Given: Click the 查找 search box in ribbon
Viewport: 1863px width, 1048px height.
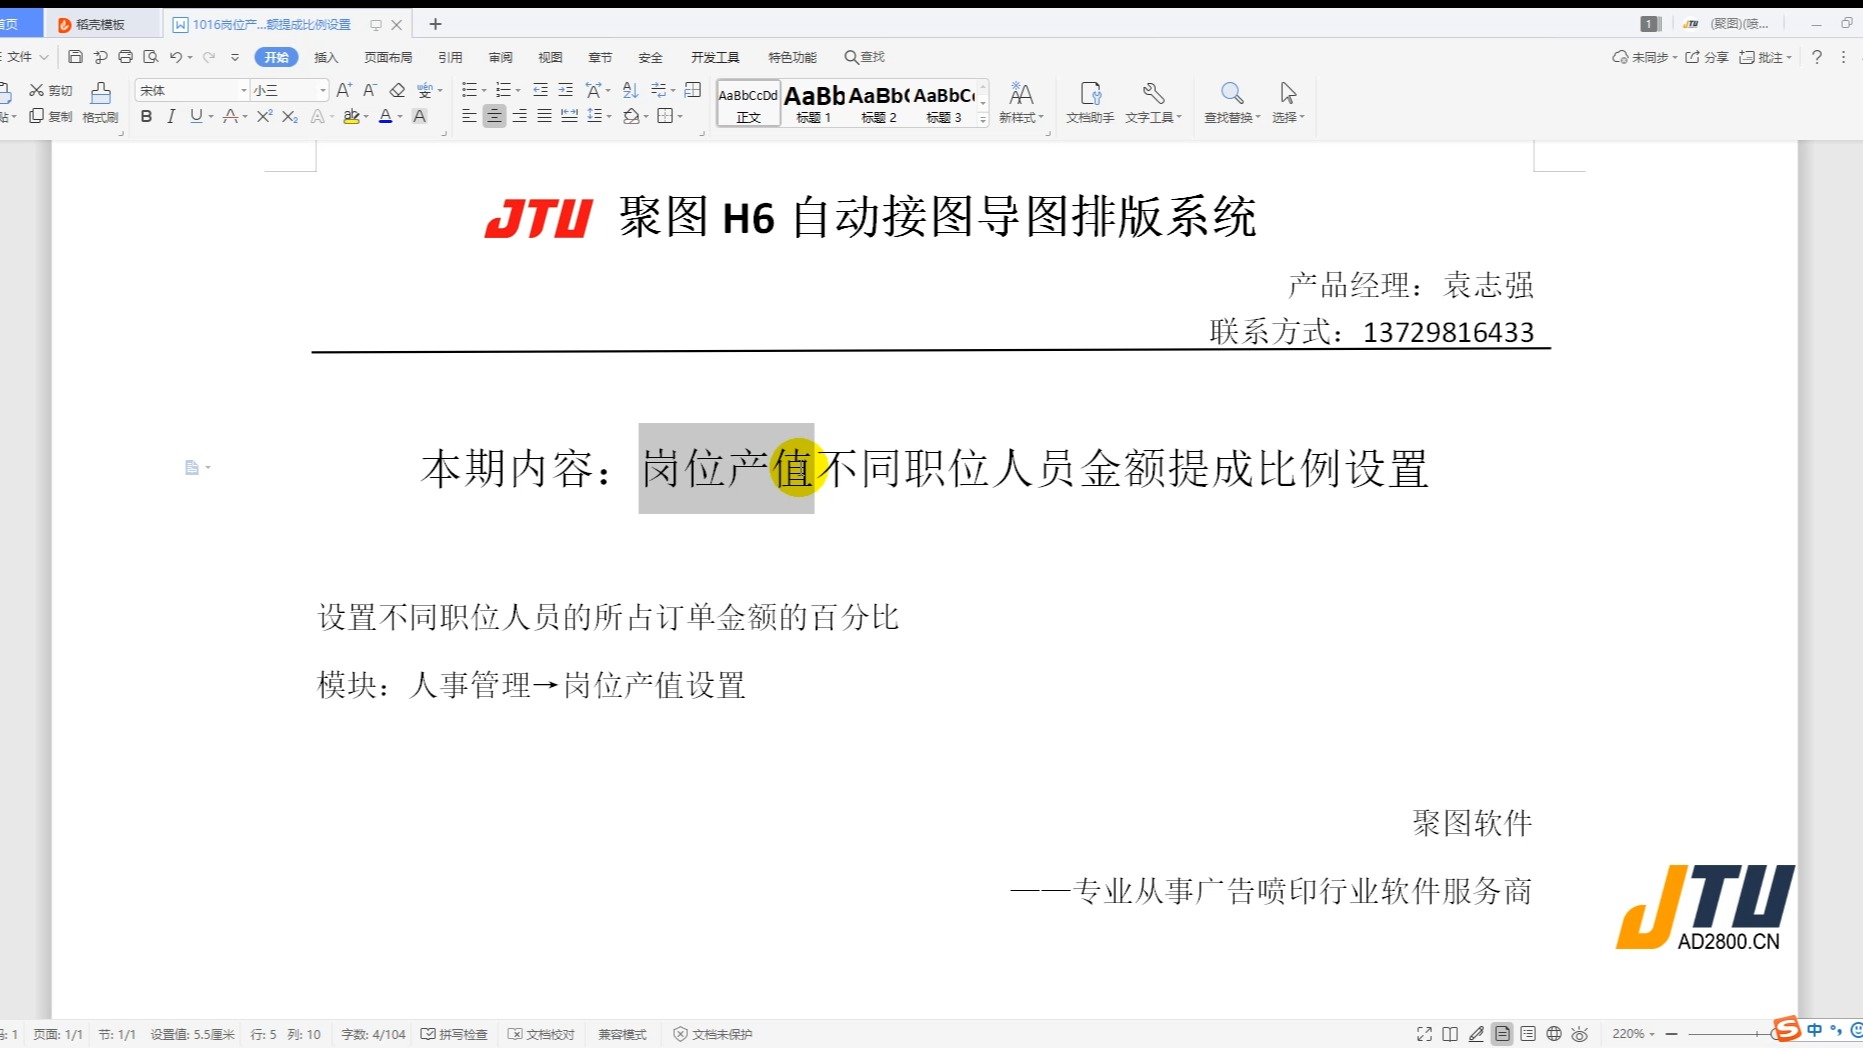Looking at the screenshot, I should (865, 57).
